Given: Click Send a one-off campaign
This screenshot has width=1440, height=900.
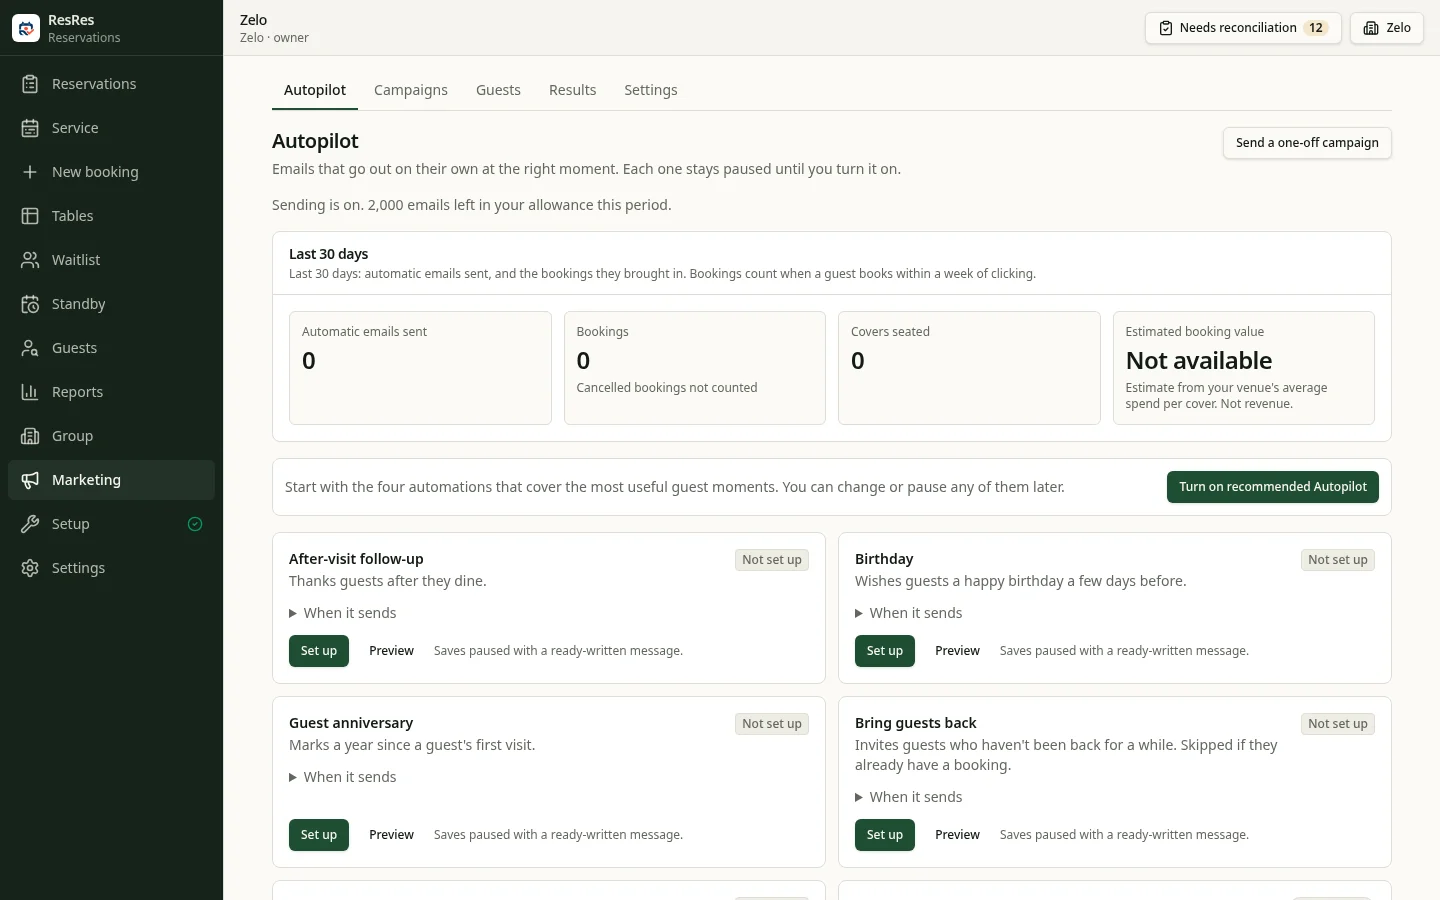Looking at the screenshot, I should coord(1307,143).
